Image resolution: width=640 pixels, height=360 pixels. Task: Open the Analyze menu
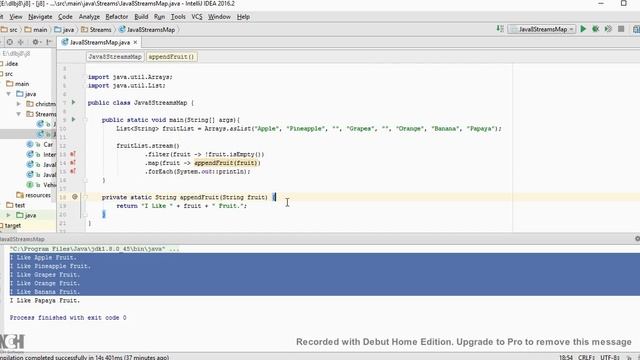point(89,17)
